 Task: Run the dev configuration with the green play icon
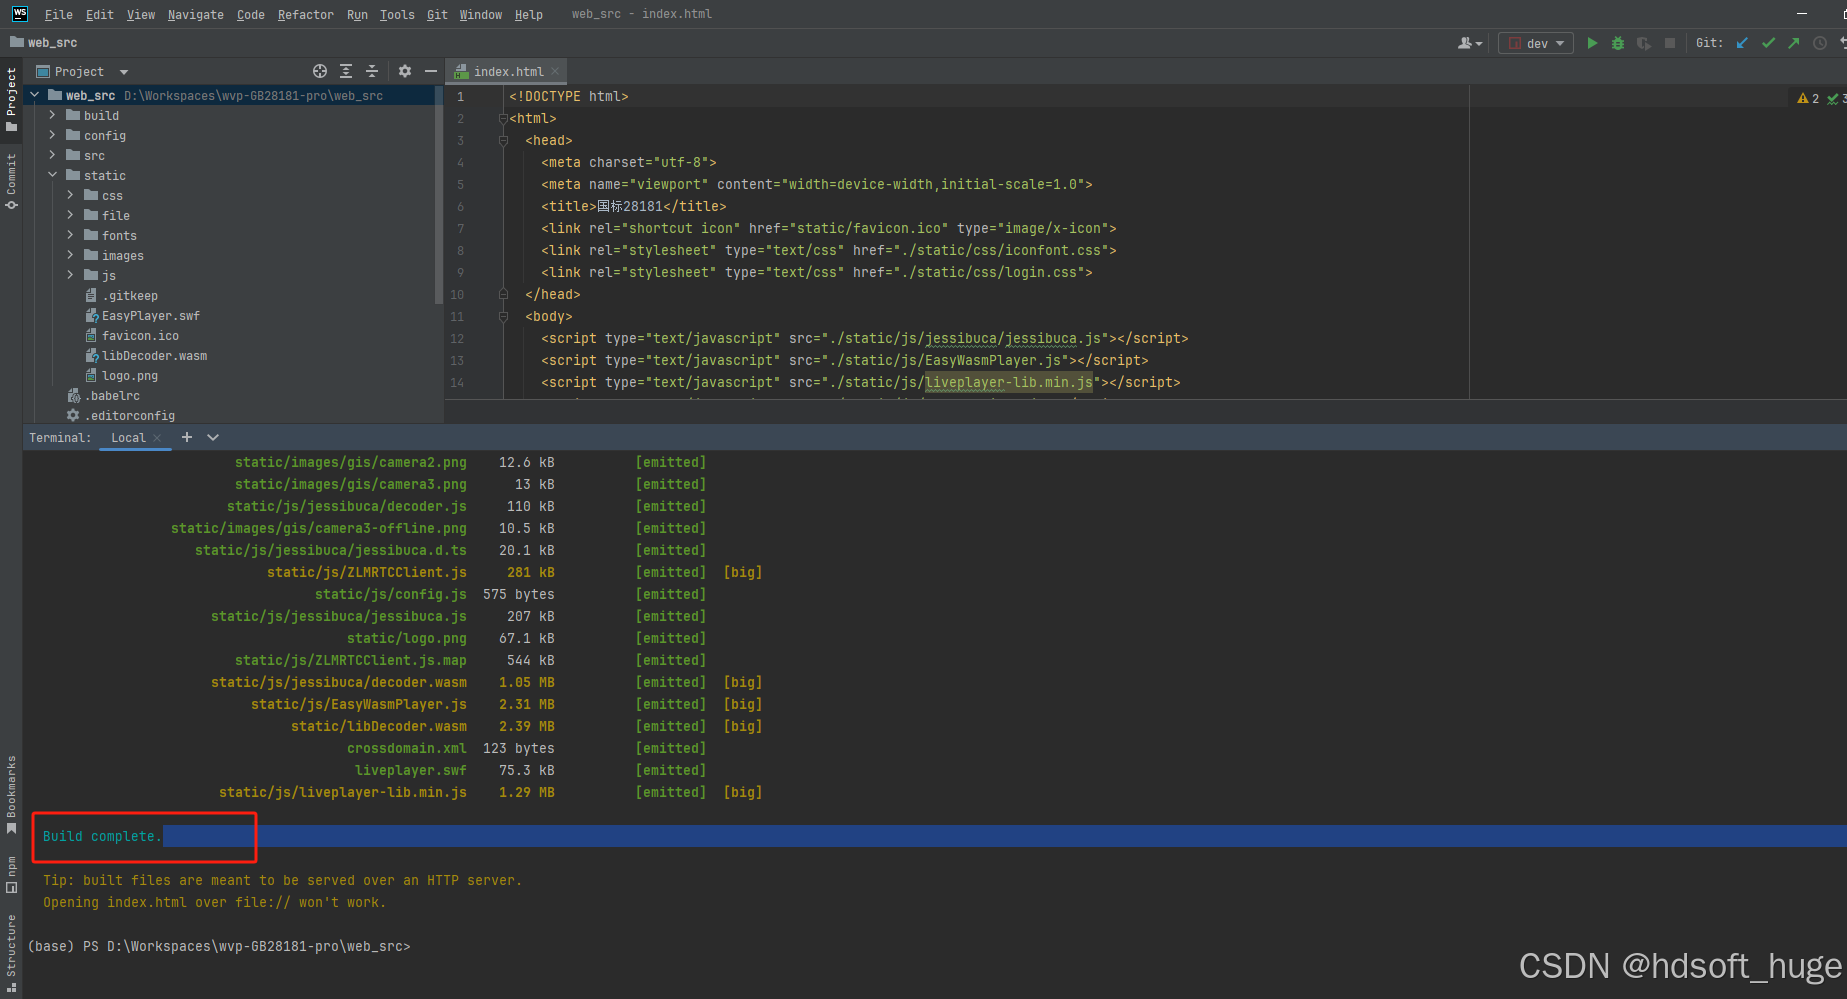[x=1592, y=43]
